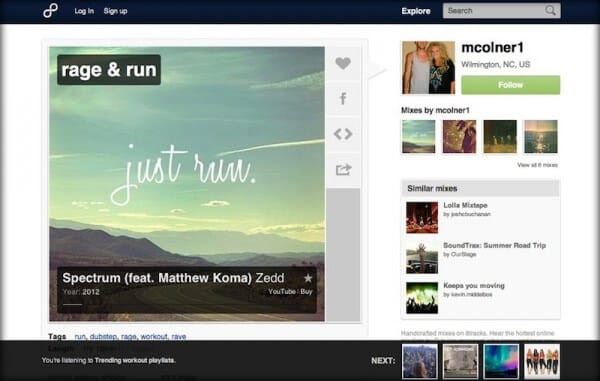Open the mcolner1 profile photo

[428, 67]
